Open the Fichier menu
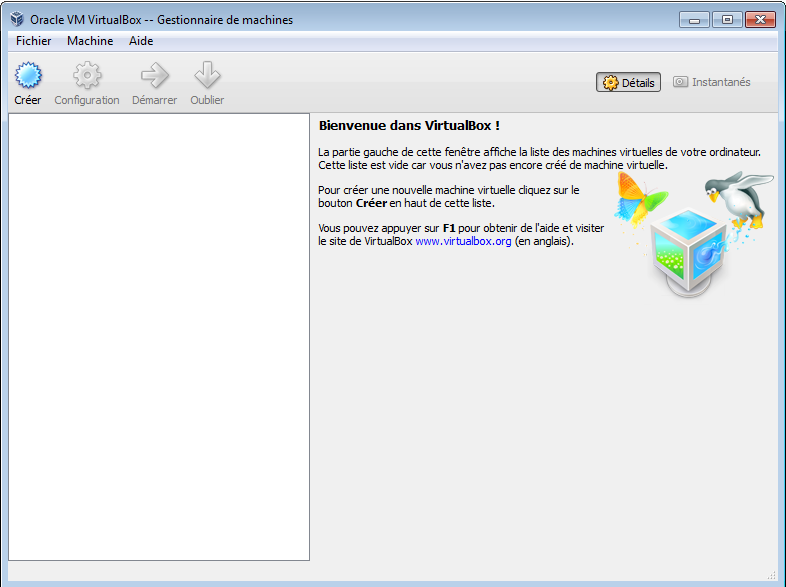This screenshot has width=786, height=587. (x=34, y=41)
